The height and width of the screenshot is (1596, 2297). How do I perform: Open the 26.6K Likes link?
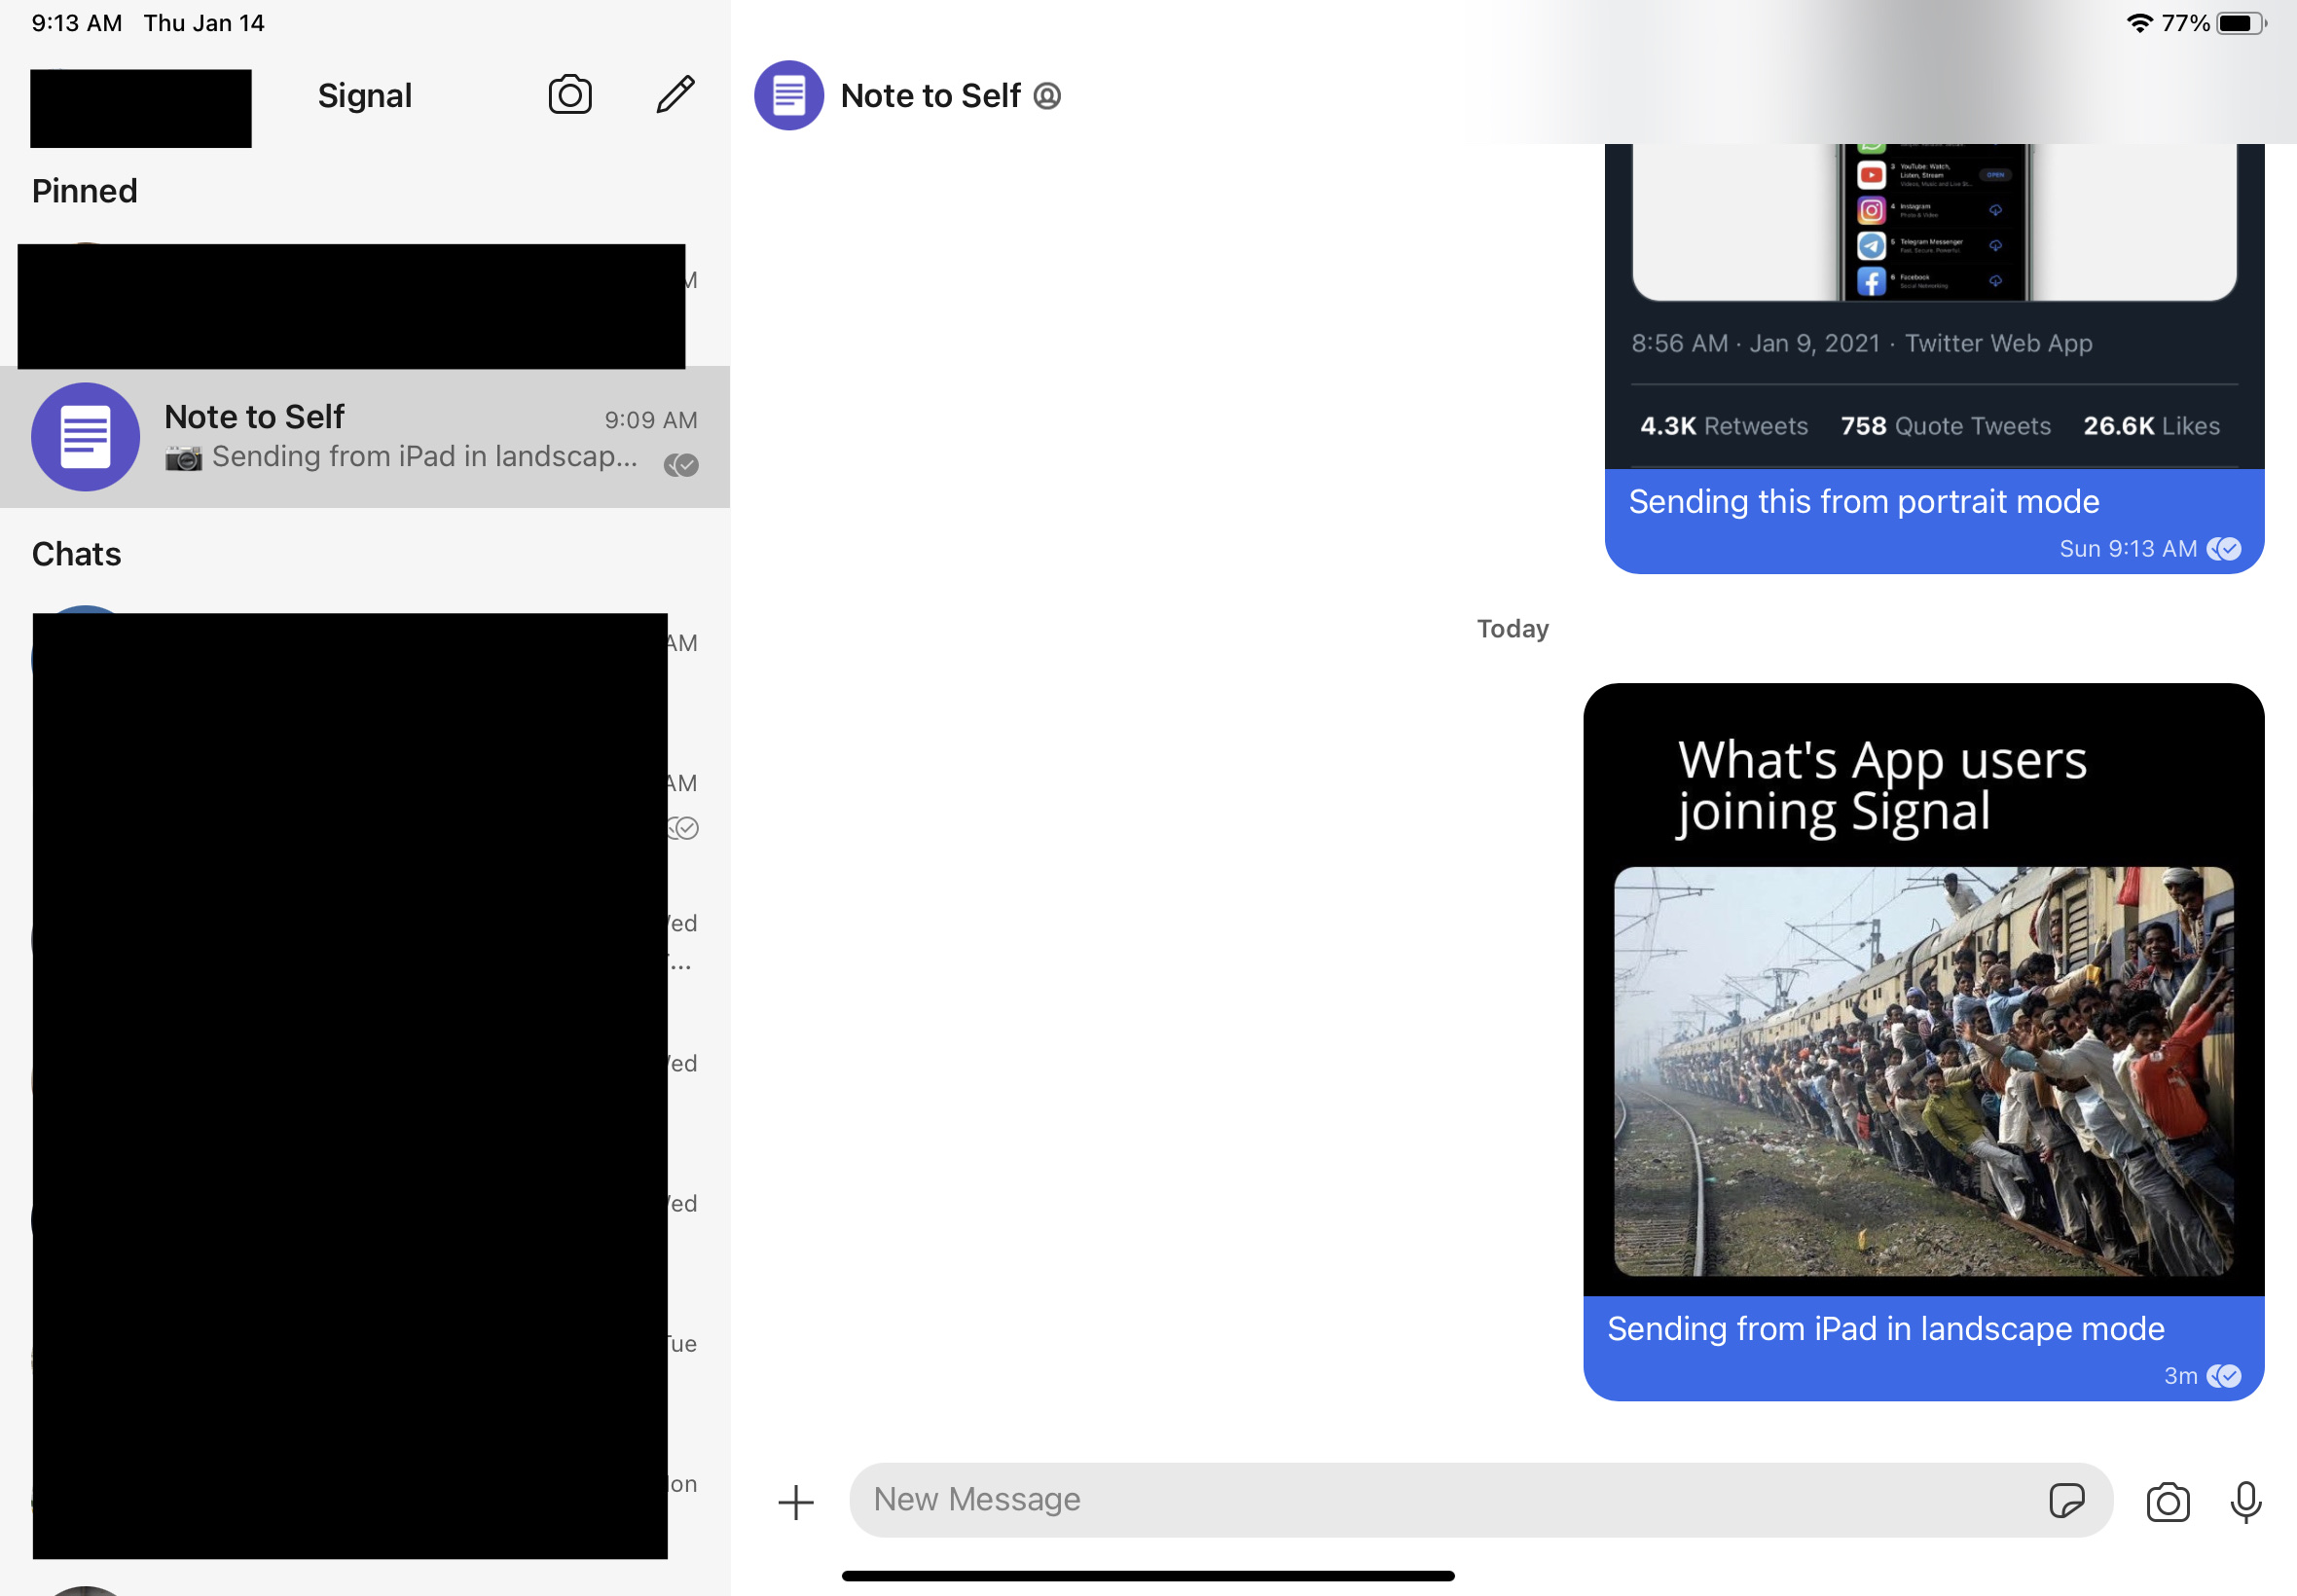pos(2150,425)
